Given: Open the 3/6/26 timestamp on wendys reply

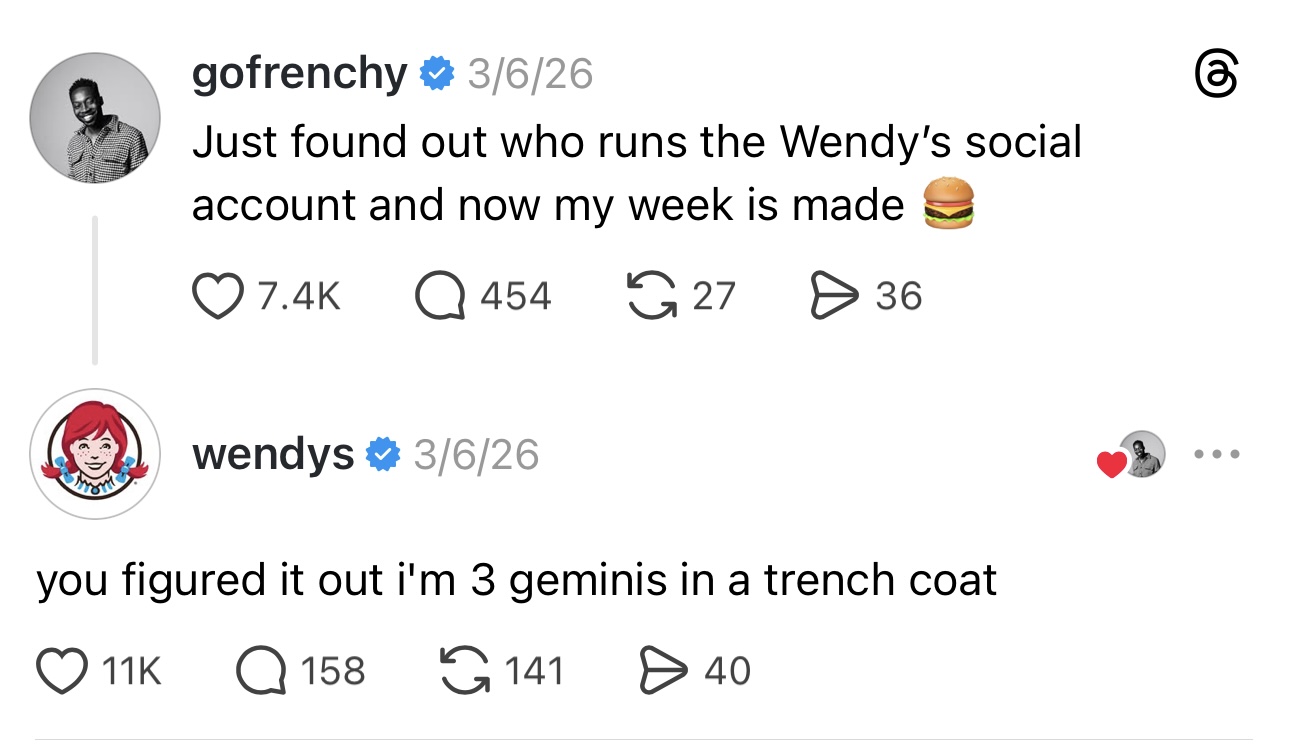Looking at the screenshot, I should tap(476, 455).
